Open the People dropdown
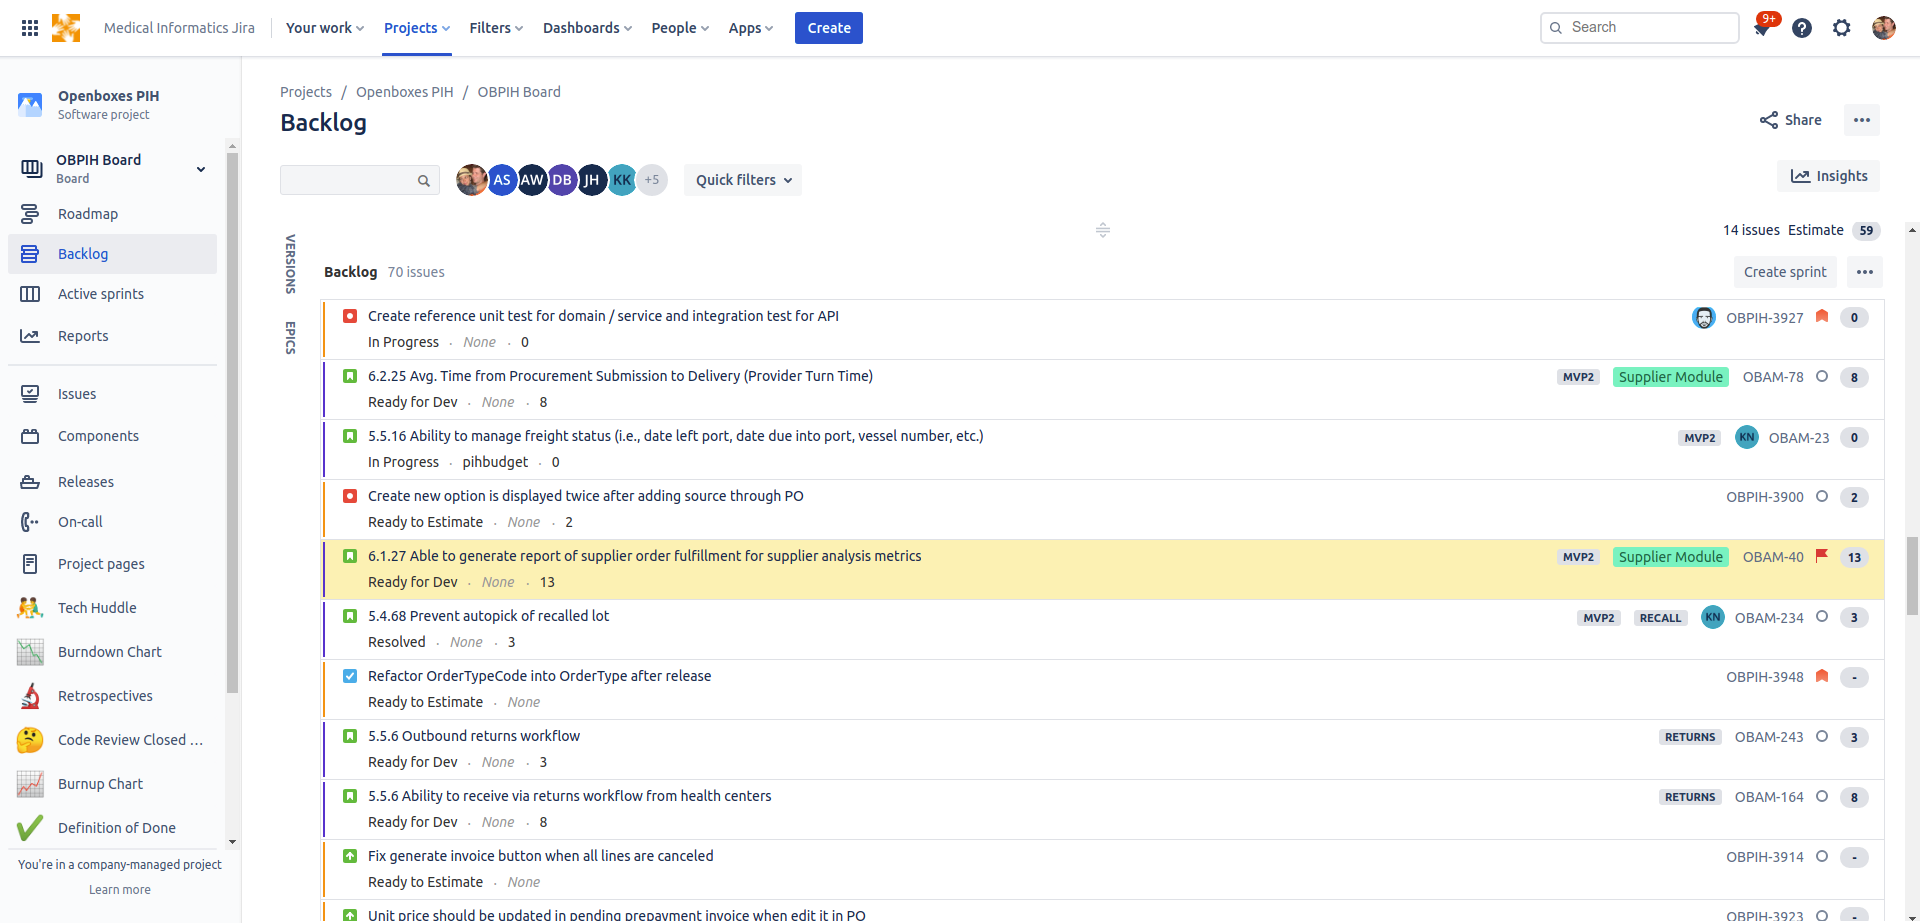This screenshot has width=1920, height=923. point(680,28)
